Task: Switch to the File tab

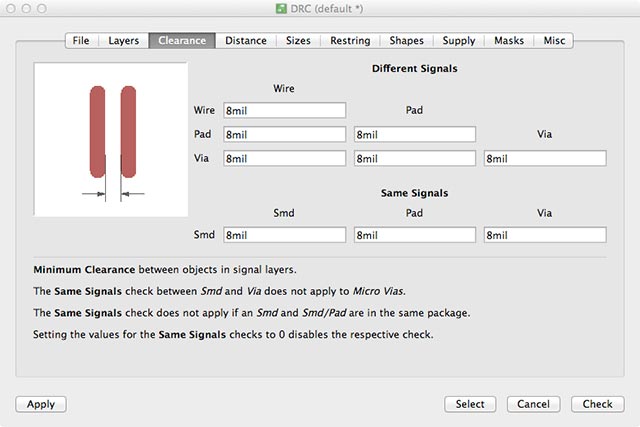Action: pos(81,41)
